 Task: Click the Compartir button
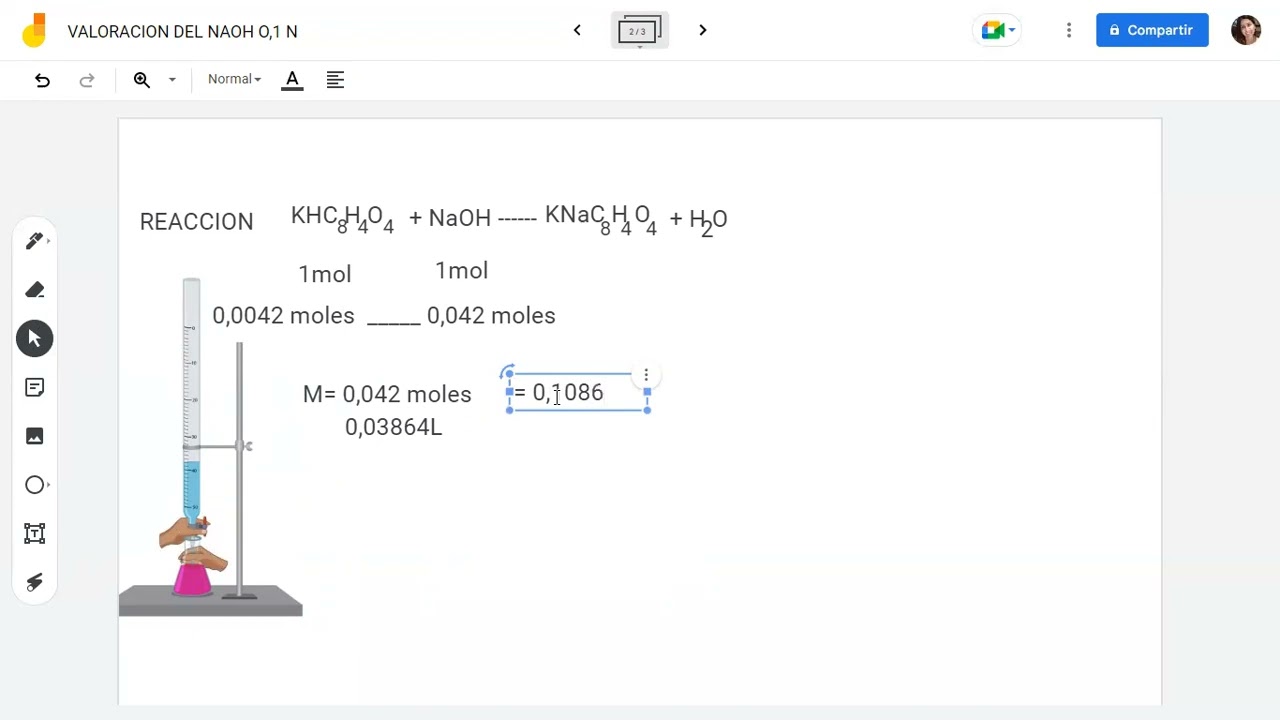pos(1152,30)
